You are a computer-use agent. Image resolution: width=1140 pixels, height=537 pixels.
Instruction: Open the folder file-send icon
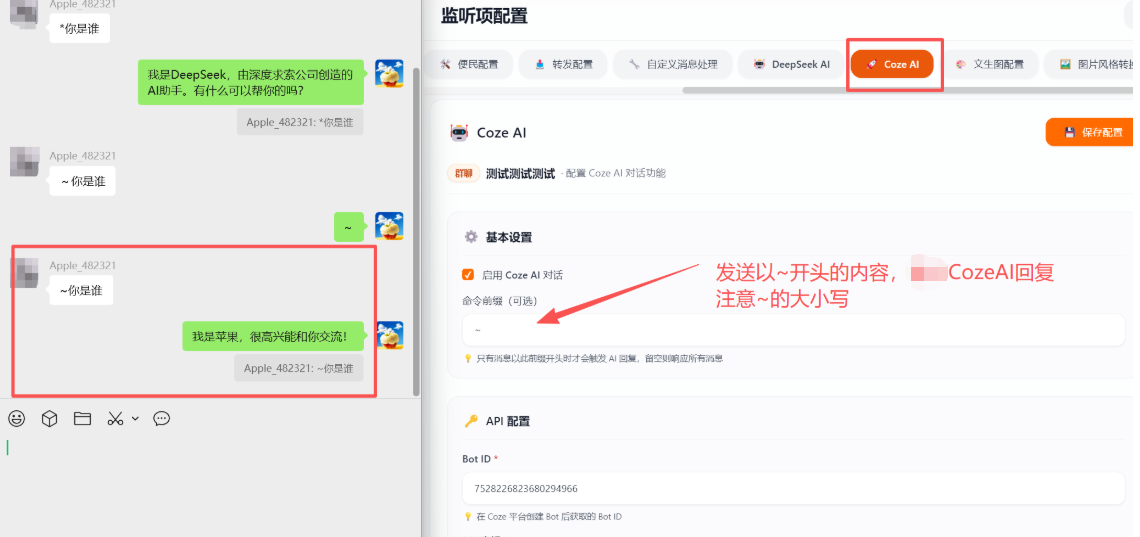82,419
